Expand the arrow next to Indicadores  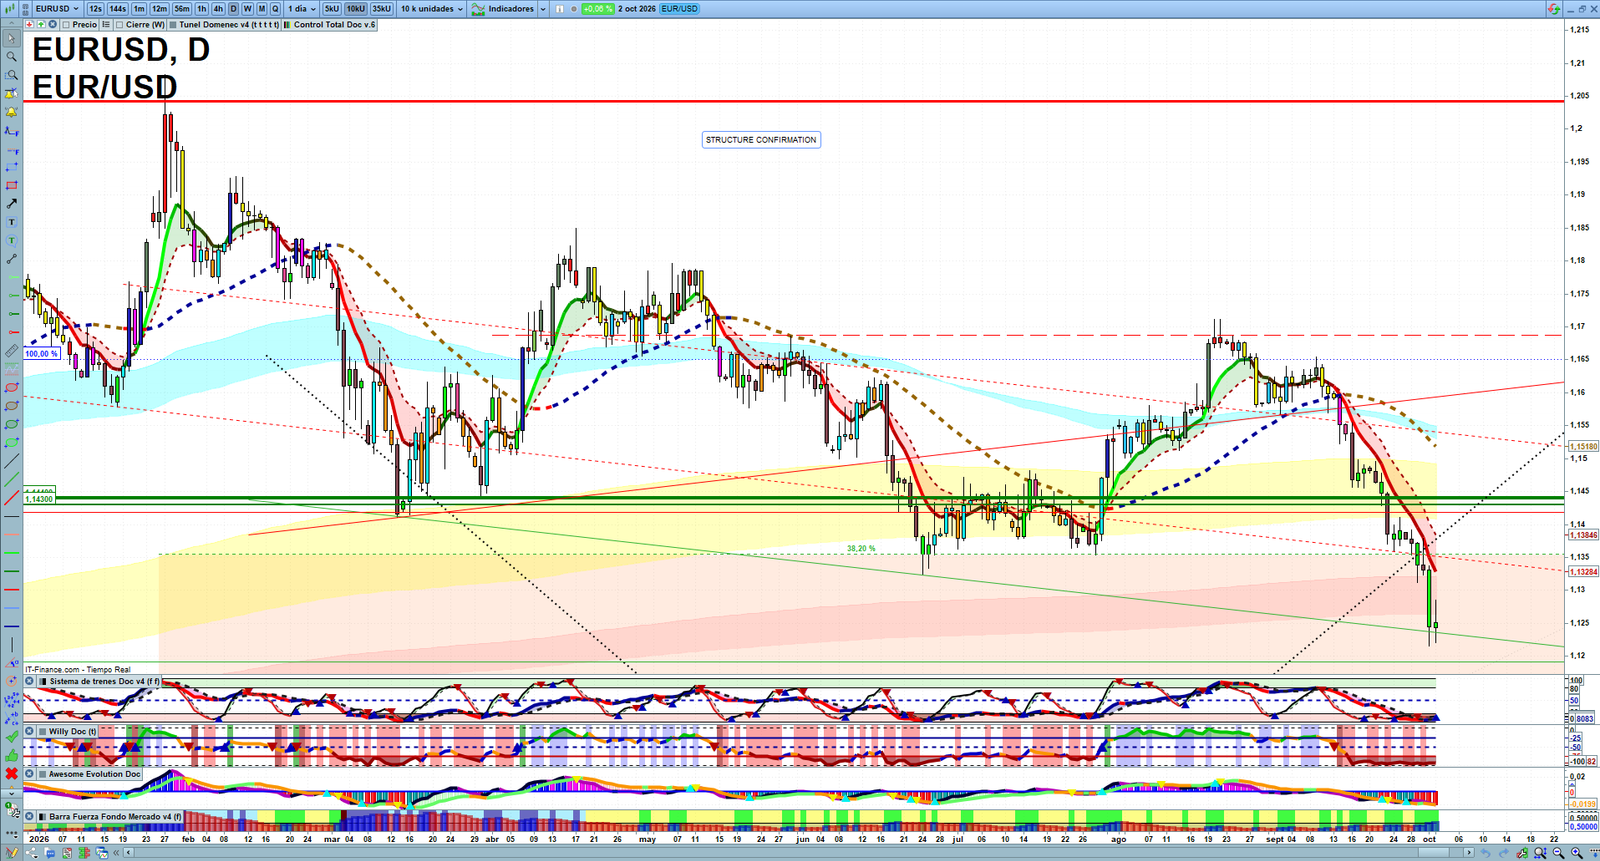pos(543,9)
